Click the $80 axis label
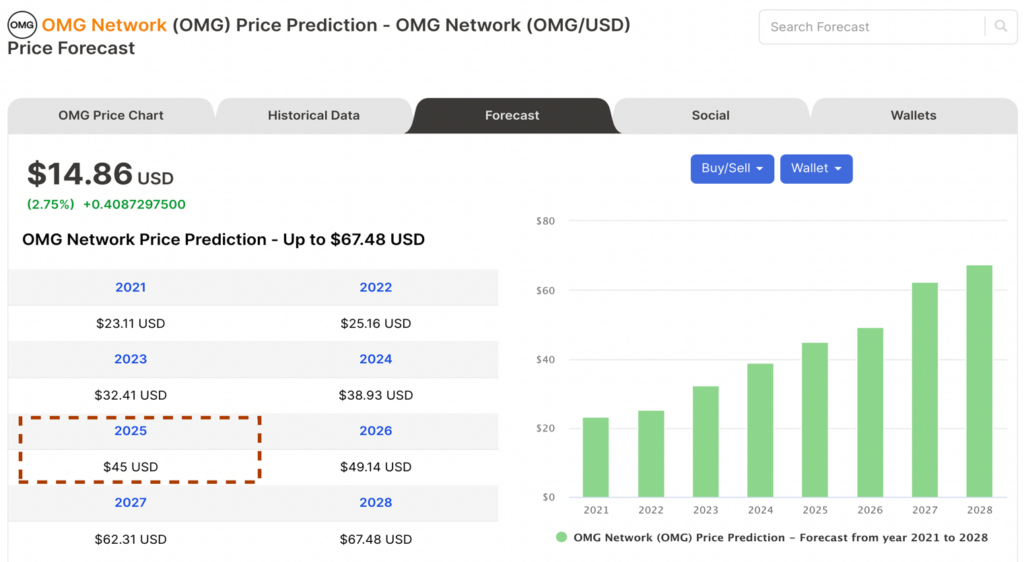Screen dimensions: 1024x562 pos(545,221)
